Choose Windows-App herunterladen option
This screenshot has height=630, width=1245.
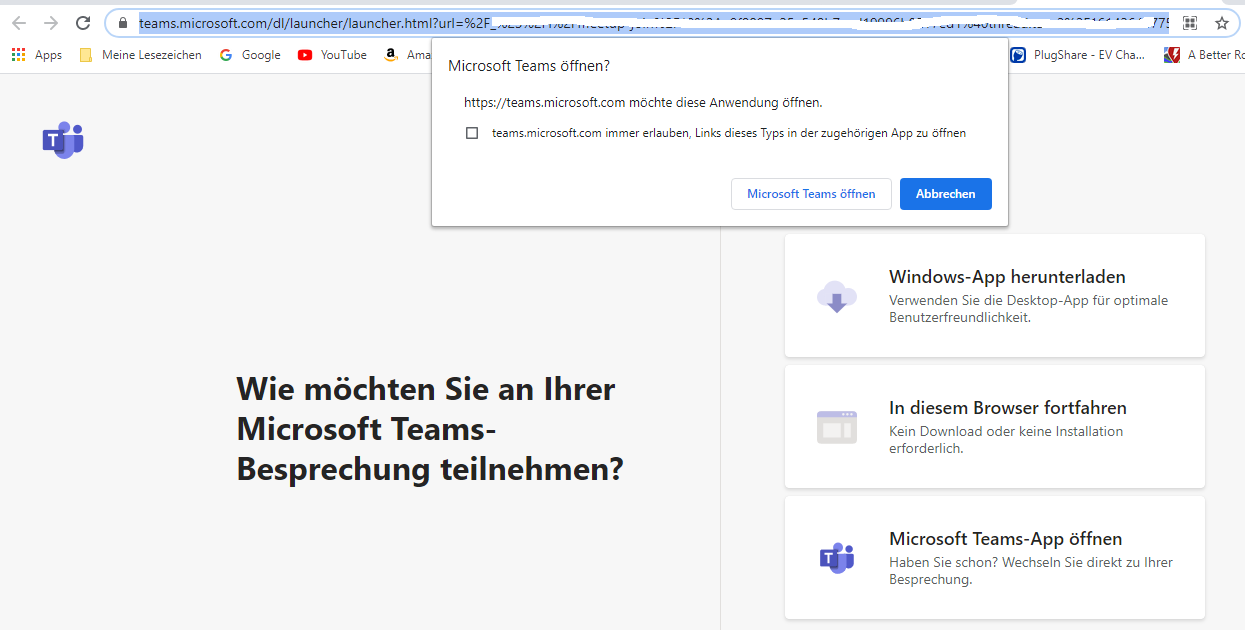point(994,295)
